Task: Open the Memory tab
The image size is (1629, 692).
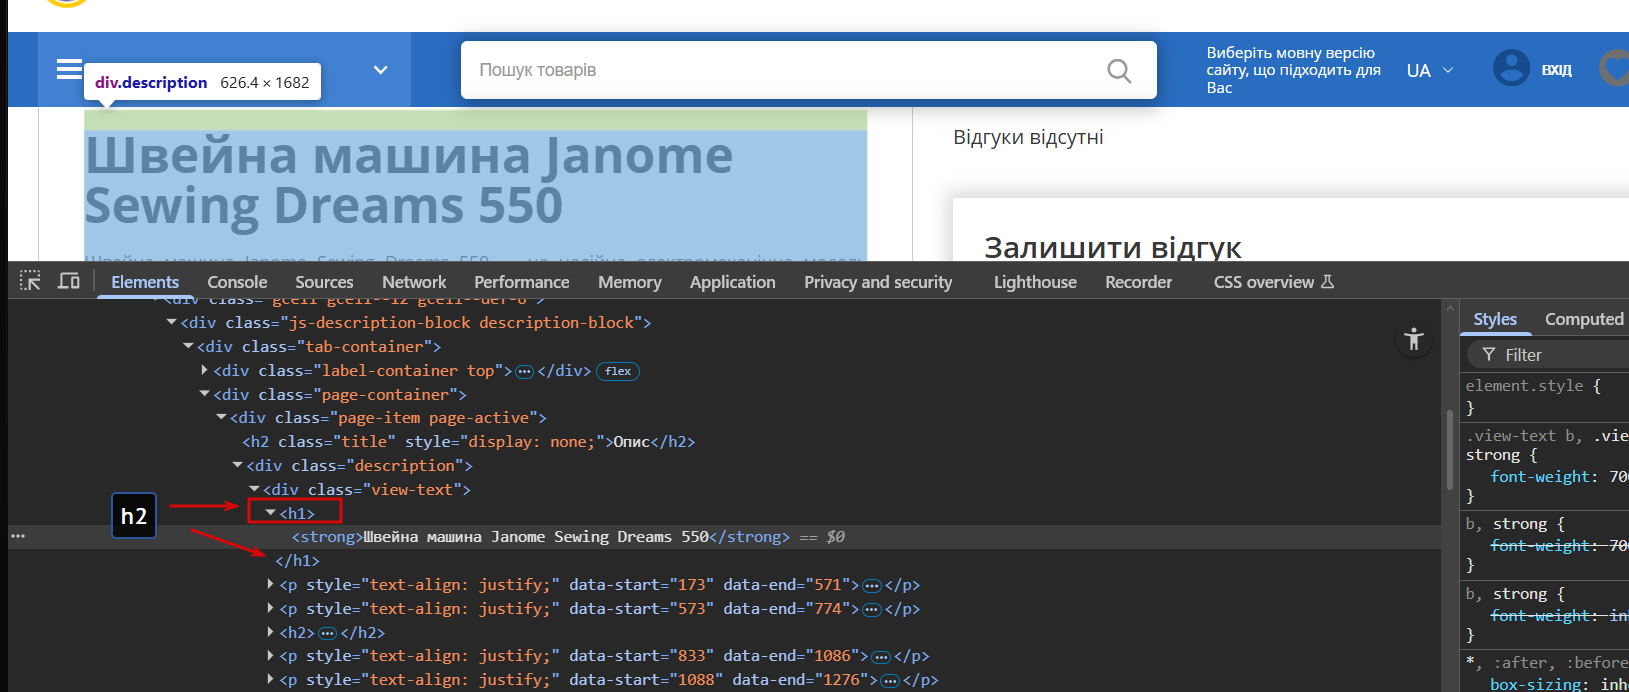Action: coord(630,282)
